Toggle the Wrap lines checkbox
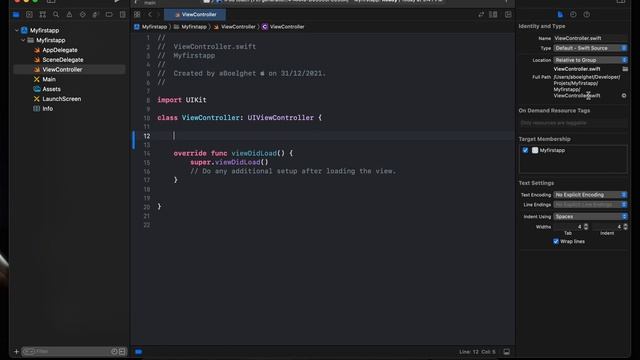Screen dimensions: 640x360 pos(556,241)
